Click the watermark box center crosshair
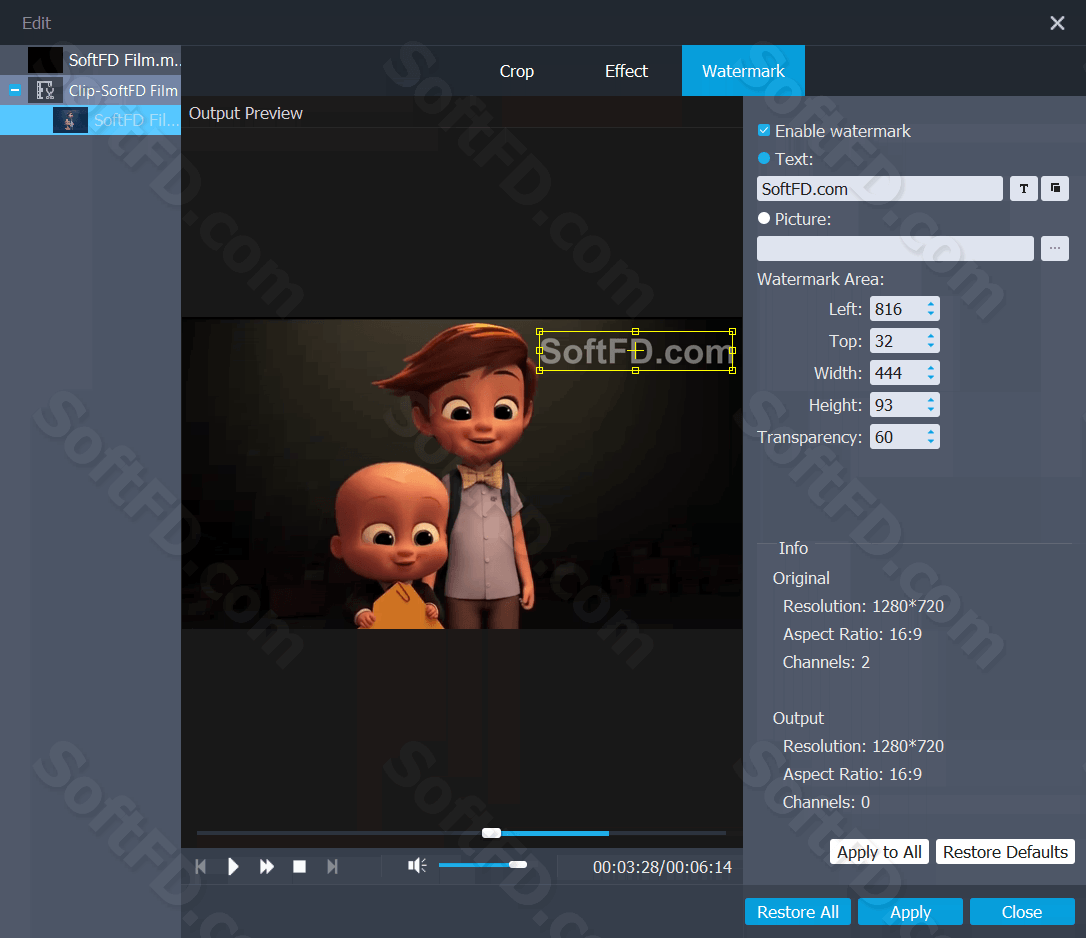This screenshot has height=938, width=1086. [x=636, y=351]
